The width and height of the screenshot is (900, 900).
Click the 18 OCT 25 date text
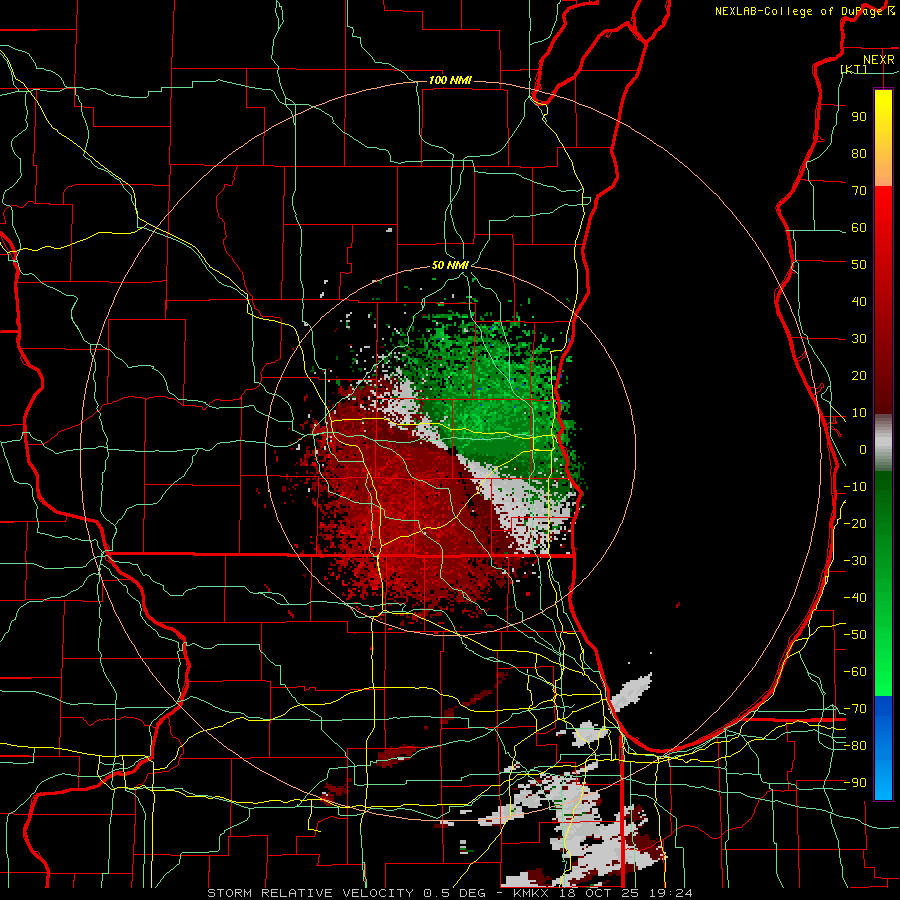600,893
